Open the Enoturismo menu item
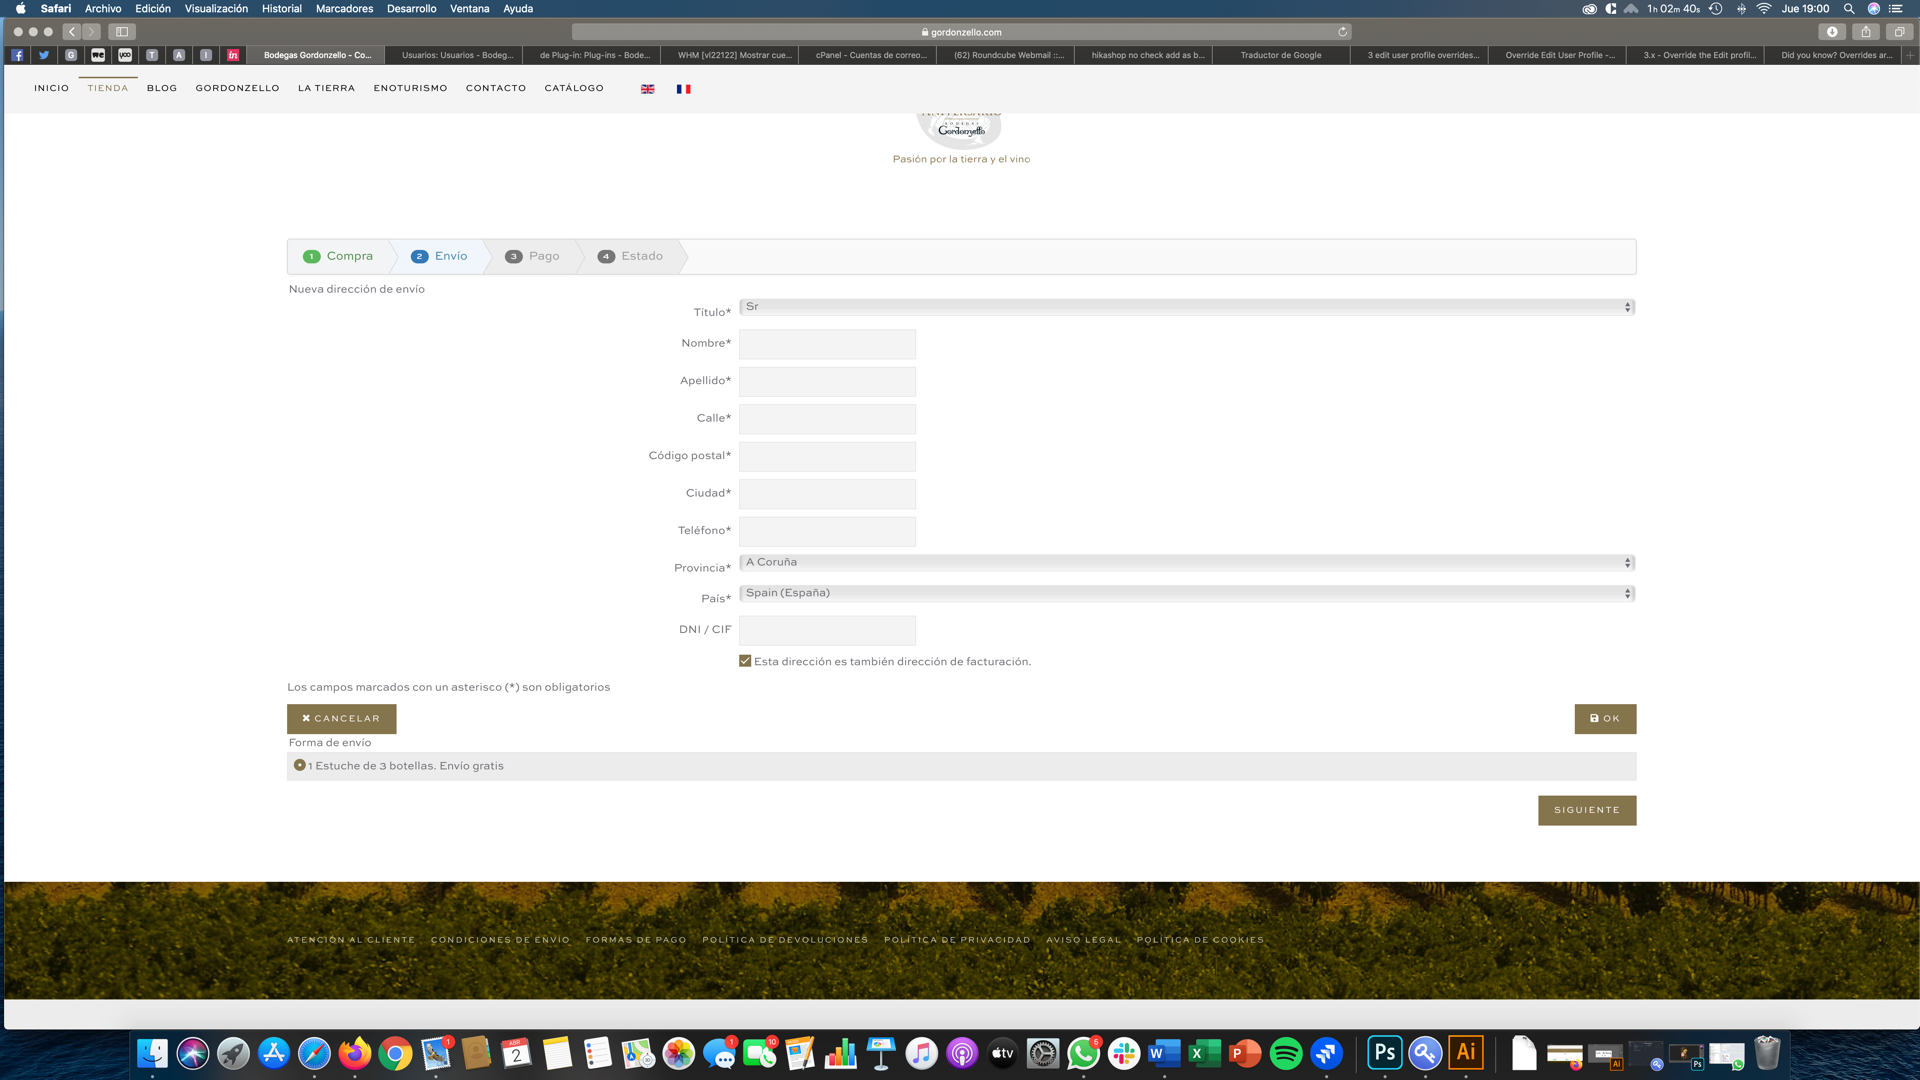This screenshot has width=1920, height=1080. pyautogui.click(x=410, y=88)
